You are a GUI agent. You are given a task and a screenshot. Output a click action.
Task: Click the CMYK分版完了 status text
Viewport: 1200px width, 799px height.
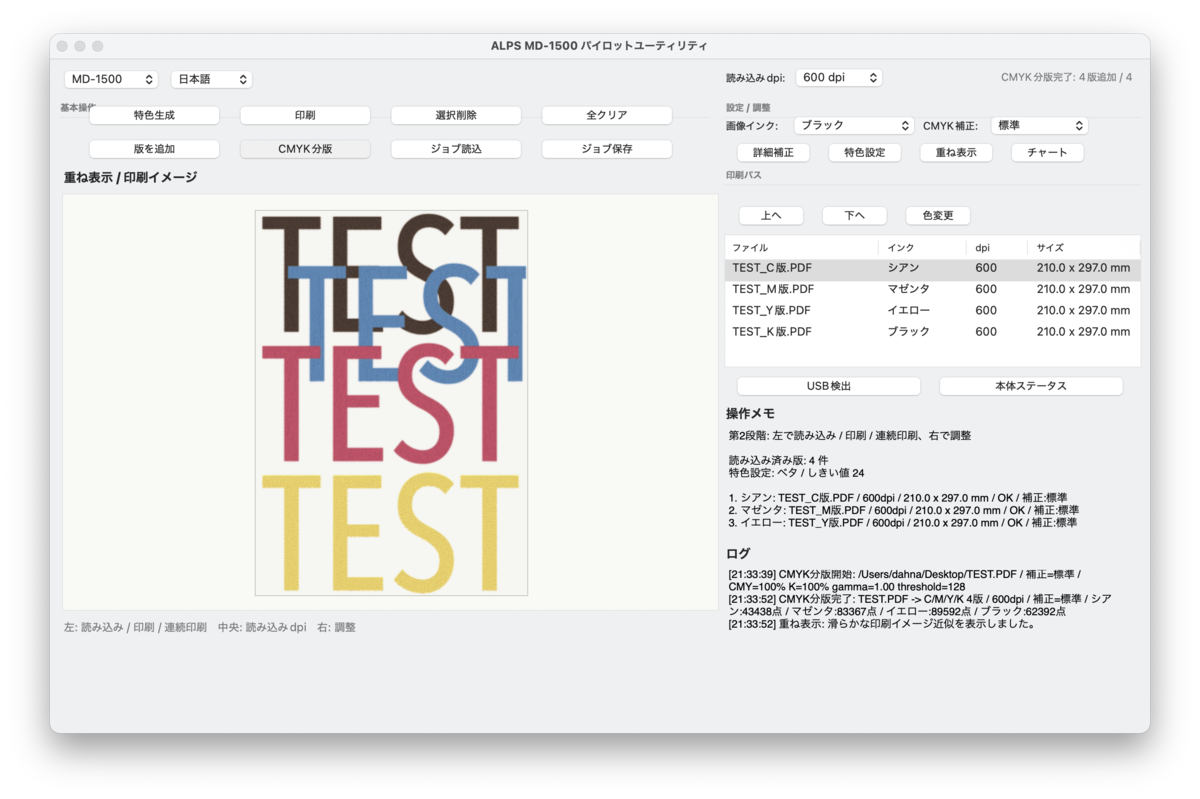[1067, 77]
